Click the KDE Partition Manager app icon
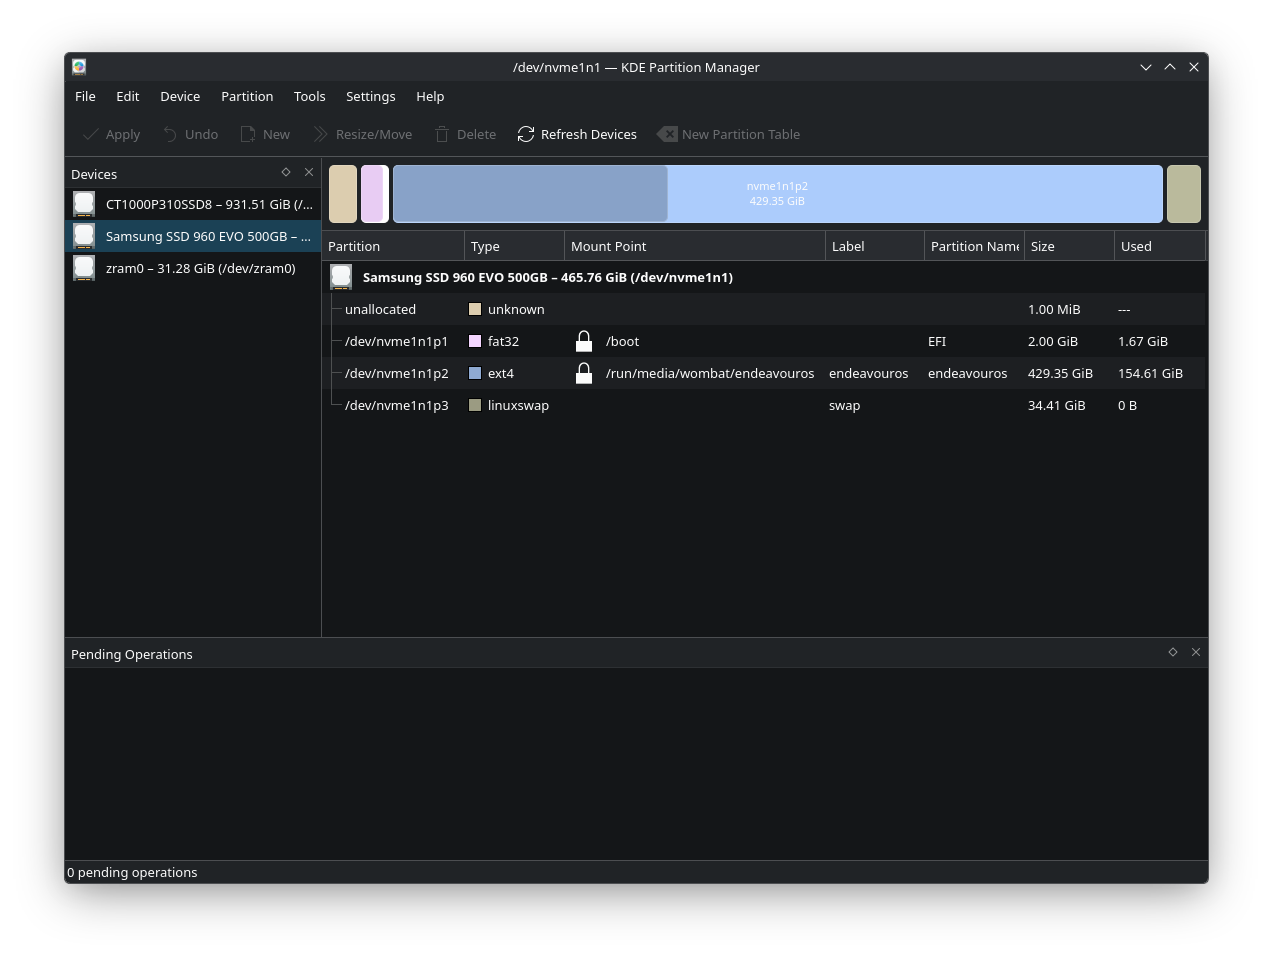Image resolution: width=1273 pixels, height=960 pixels. click(x=79, y=67)
